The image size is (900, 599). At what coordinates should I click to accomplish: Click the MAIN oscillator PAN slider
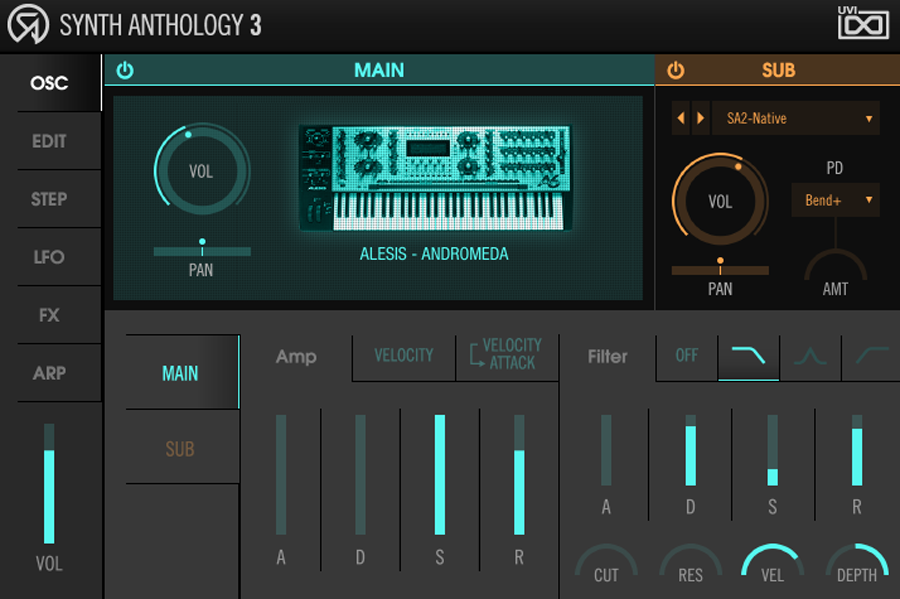(202, 250)
